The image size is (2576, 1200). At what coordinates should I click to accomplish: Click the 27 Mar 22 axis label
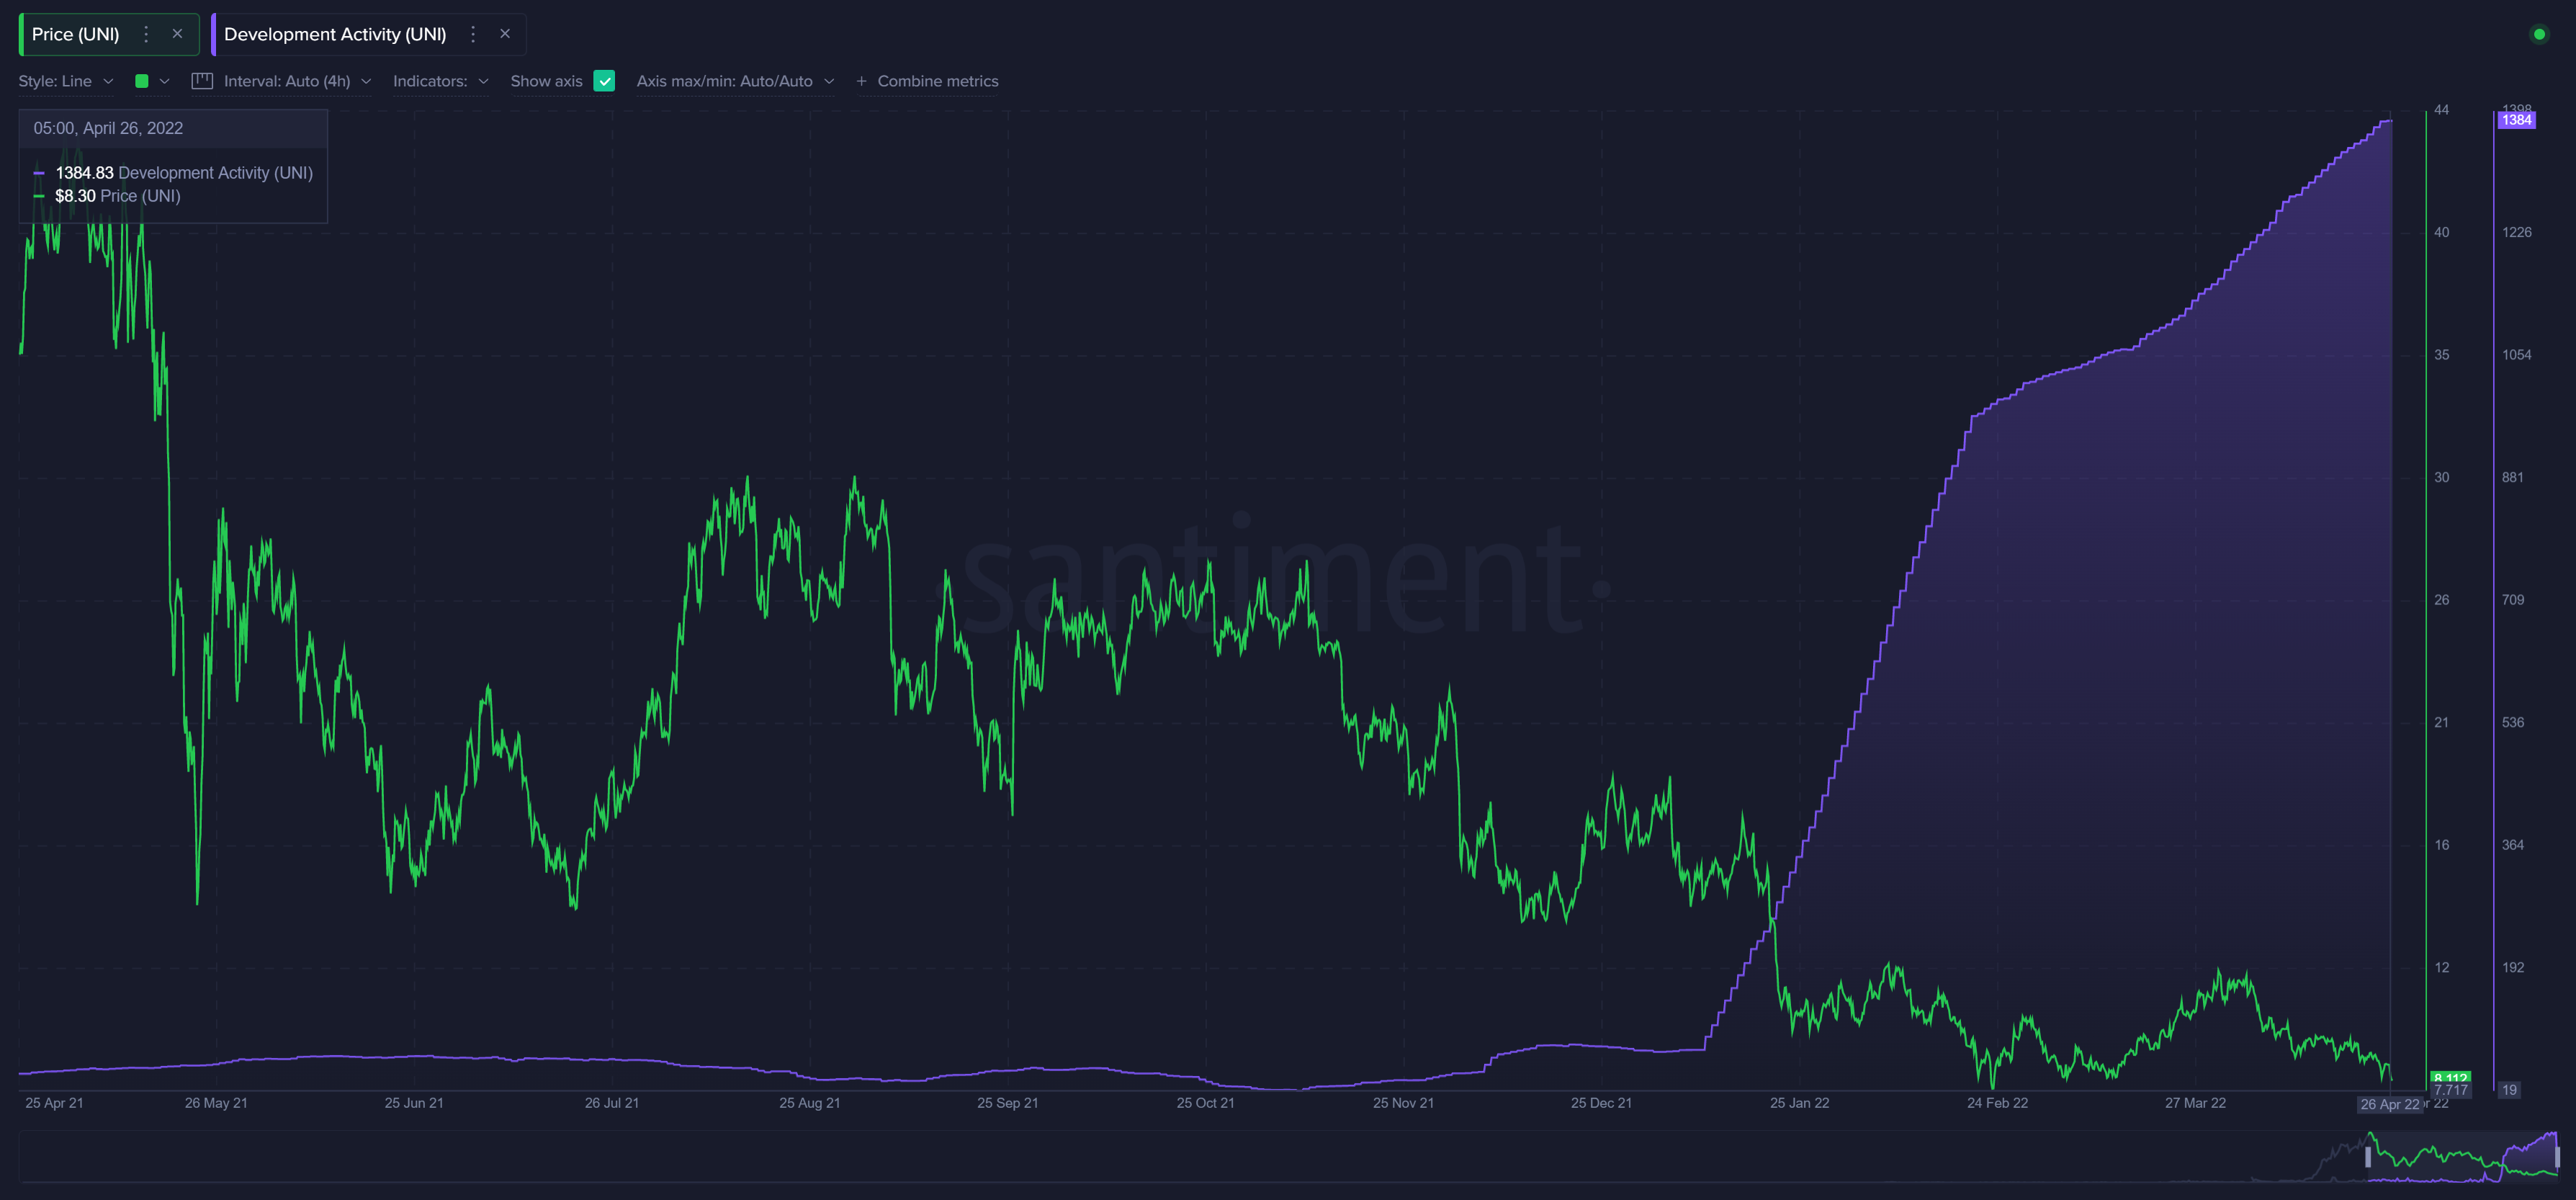[2195, 1103]
